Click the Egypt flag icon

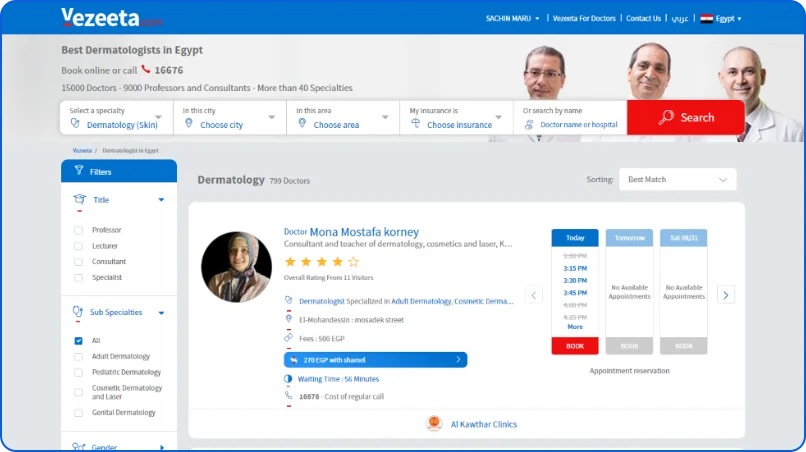coord(706,19)
